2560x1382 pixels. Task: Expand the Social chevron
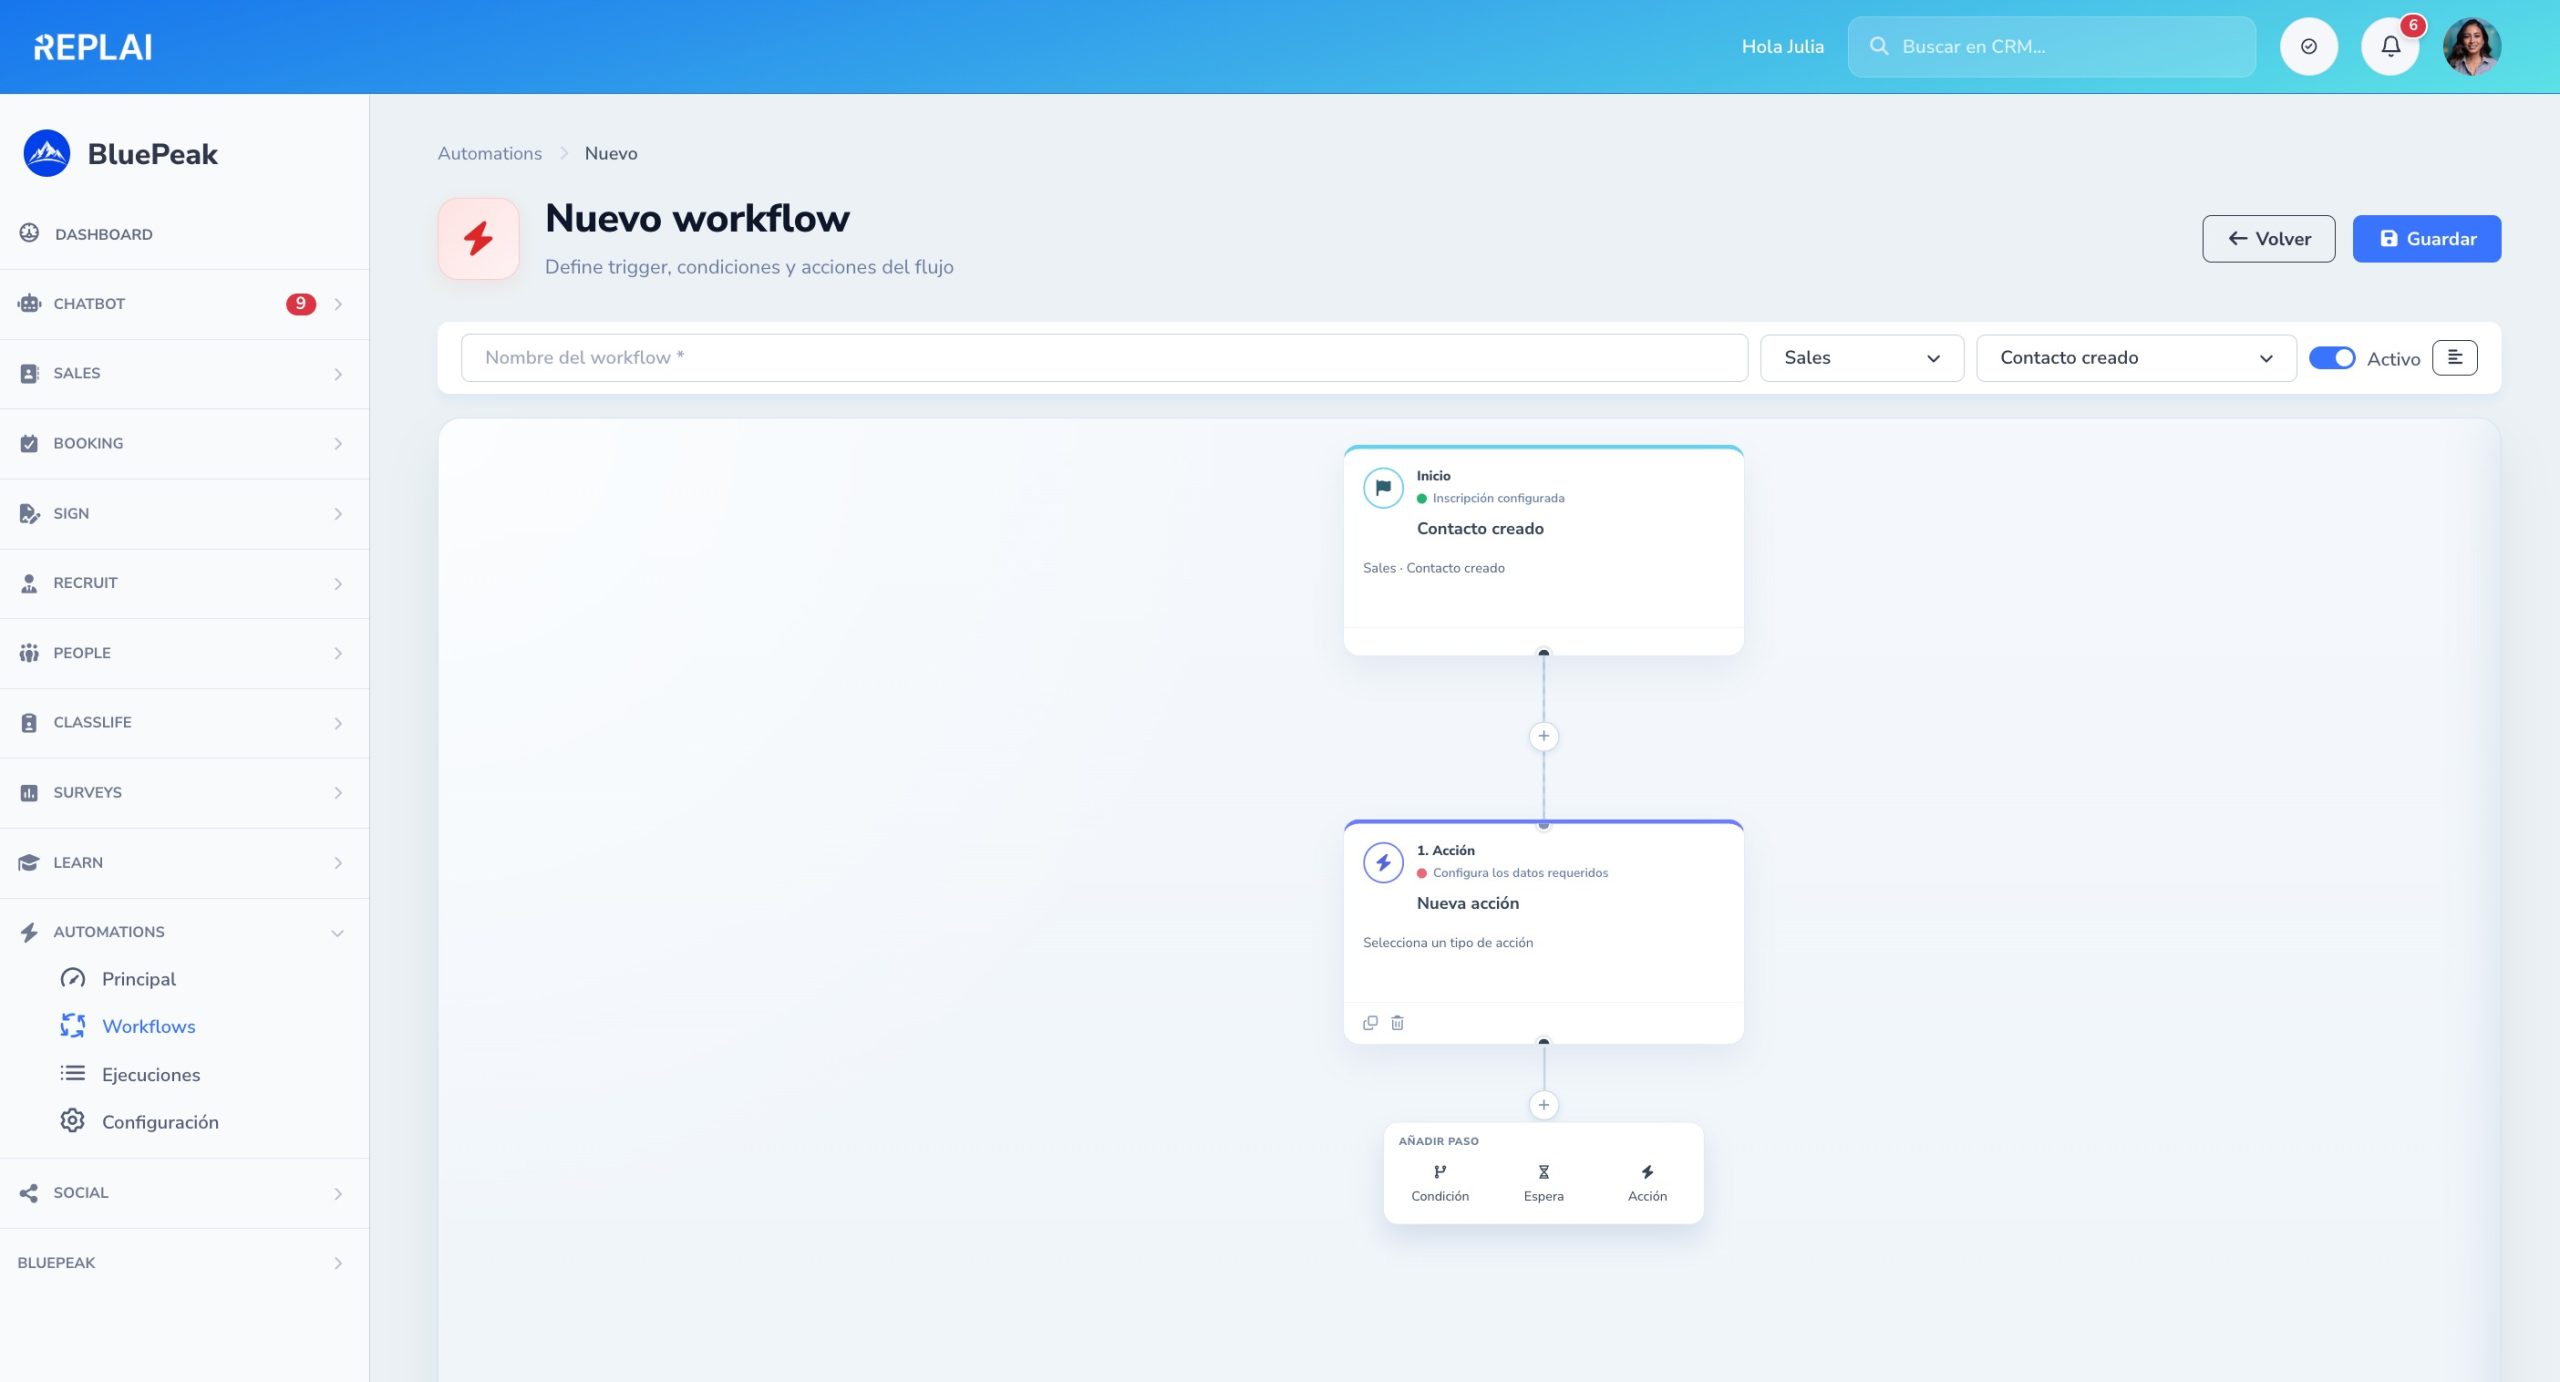(338, 1194)
